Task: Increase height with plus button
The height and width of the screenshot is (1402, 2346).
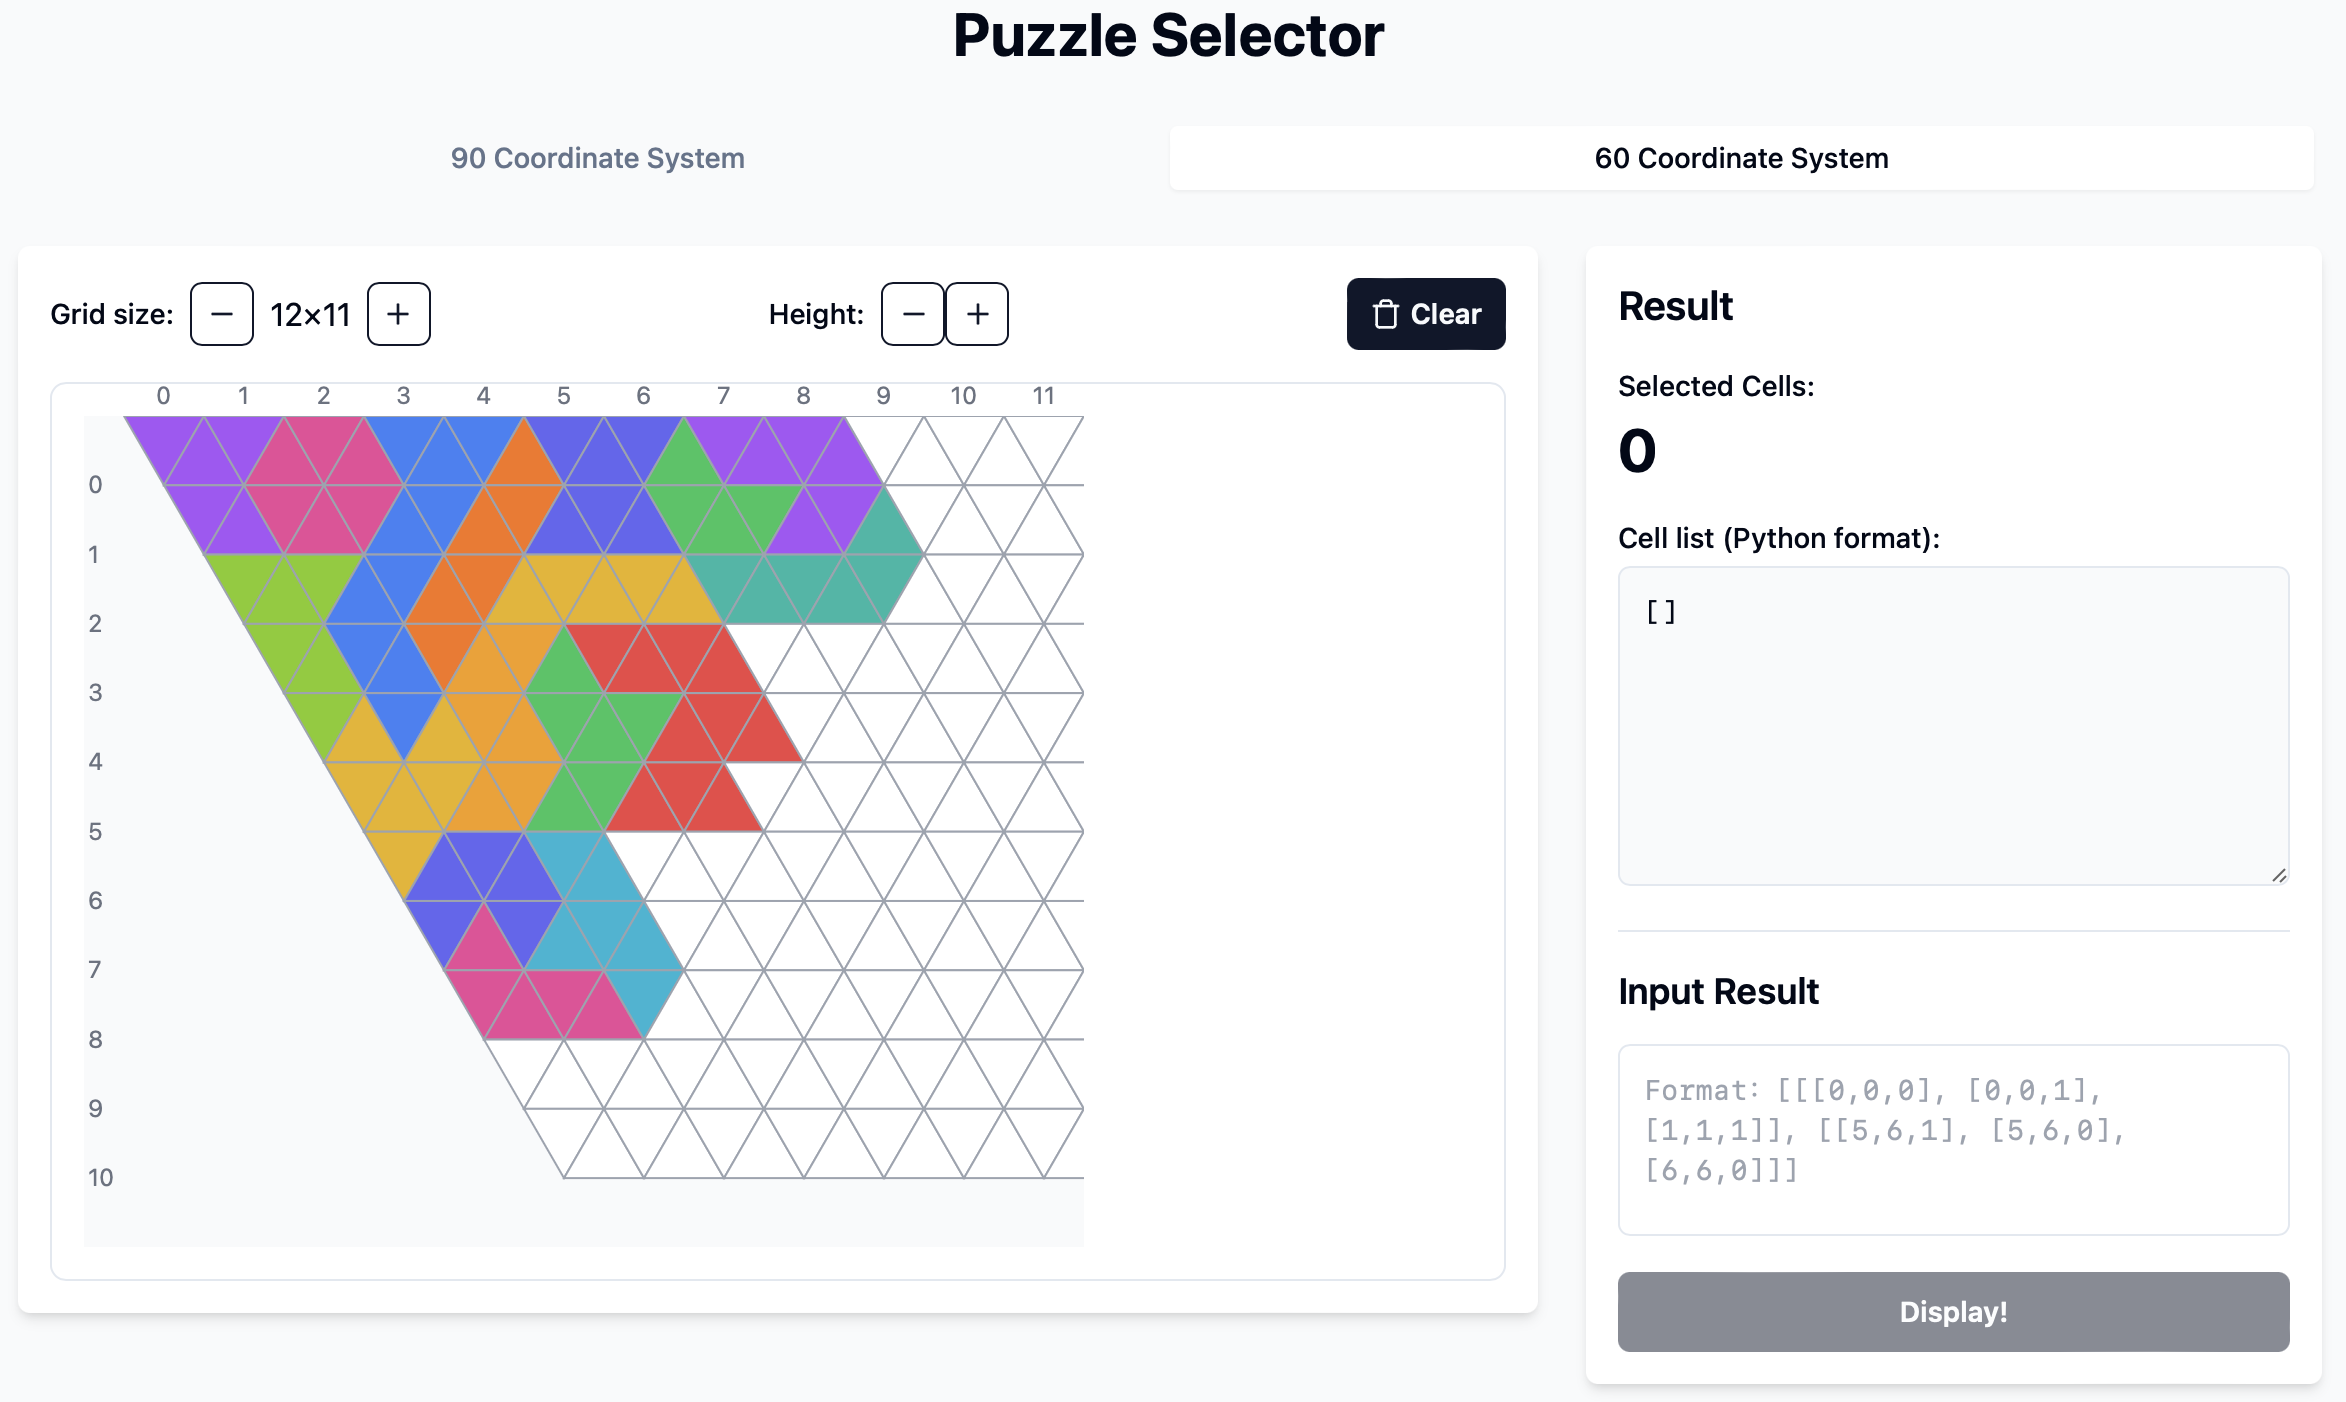Action: coord(977,314)
